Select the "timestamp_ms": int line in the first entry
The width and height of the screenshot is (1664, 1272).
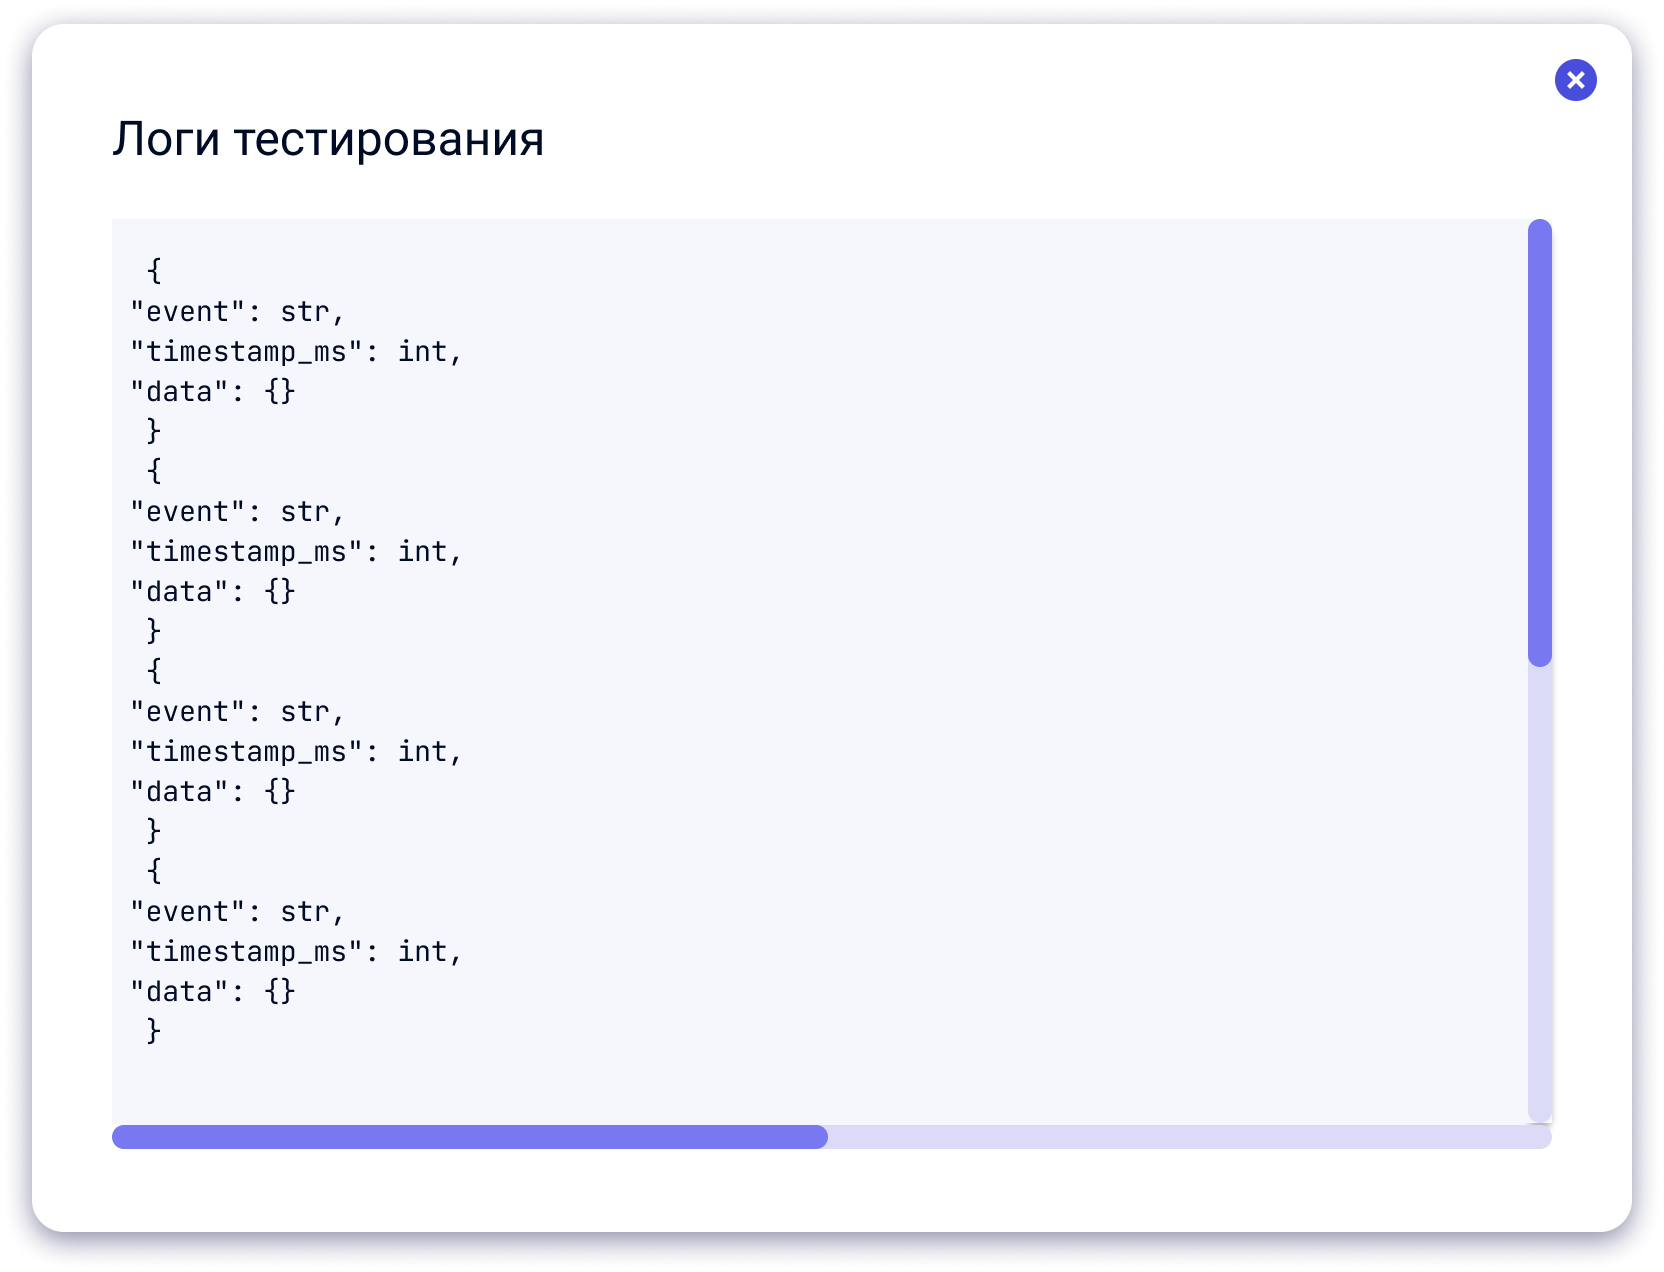coord(297,352)
